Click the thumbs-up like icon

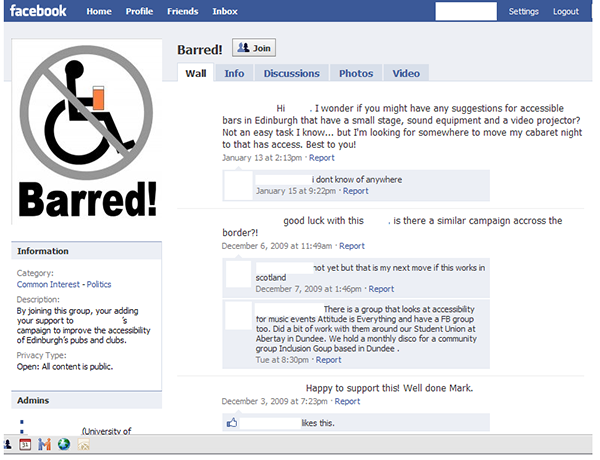[x=232, y=422]
